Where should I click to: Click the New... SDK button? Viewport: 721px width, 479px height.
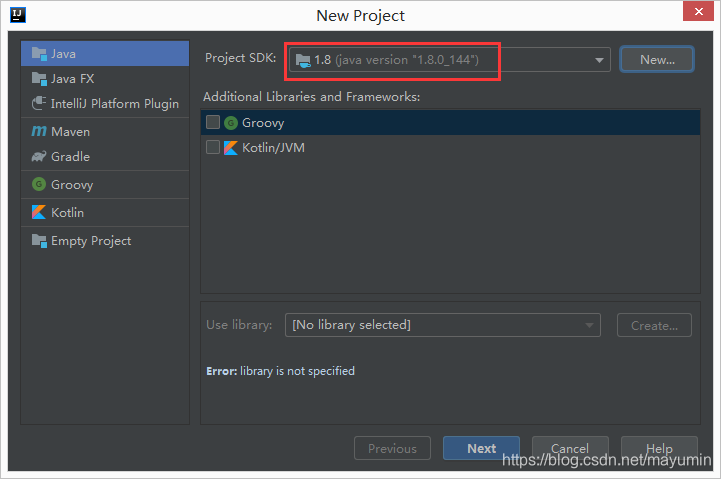657,60
